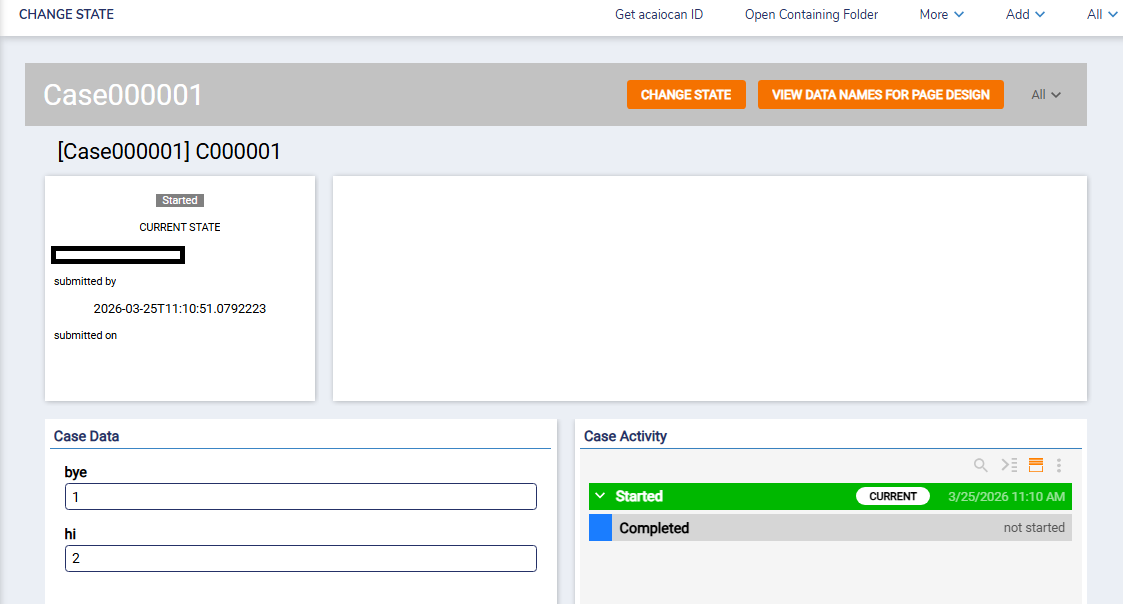This screenshot has height=604, width=1123.
Task: Click the CURRENT badge on Started row
Action: point(893,496)
